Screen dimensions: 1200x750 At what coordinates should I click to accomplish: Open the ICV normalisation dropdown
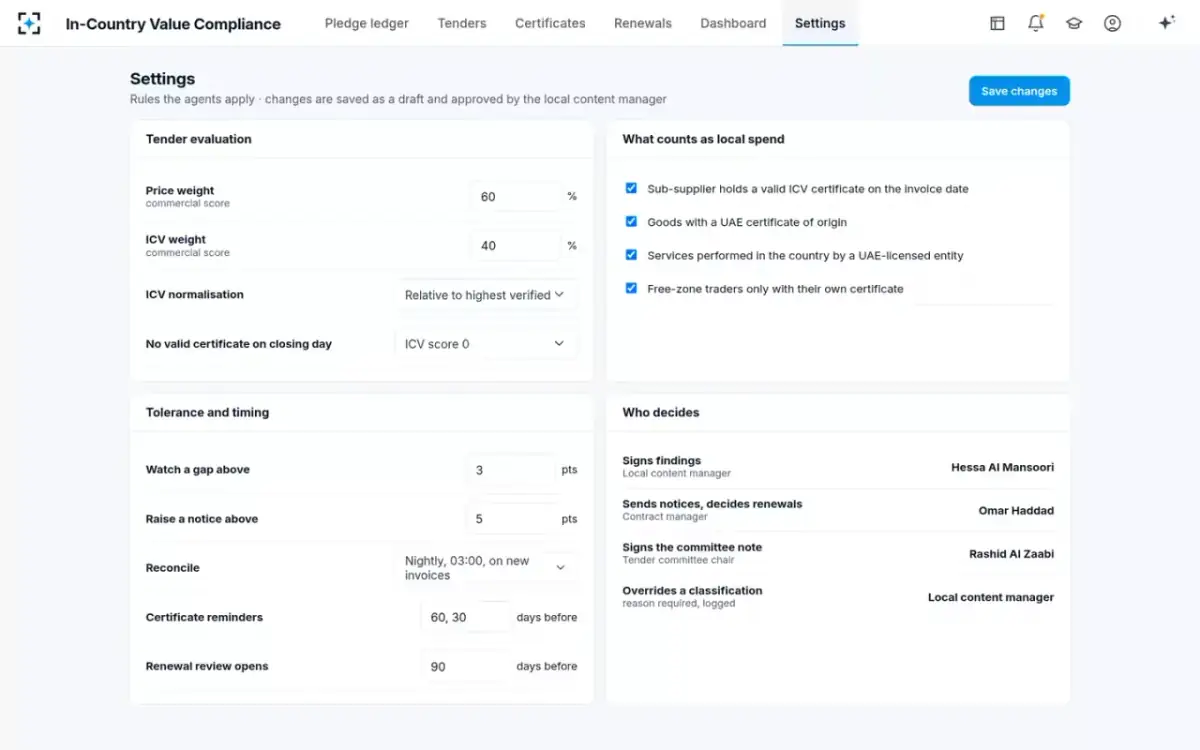[485, 295]
